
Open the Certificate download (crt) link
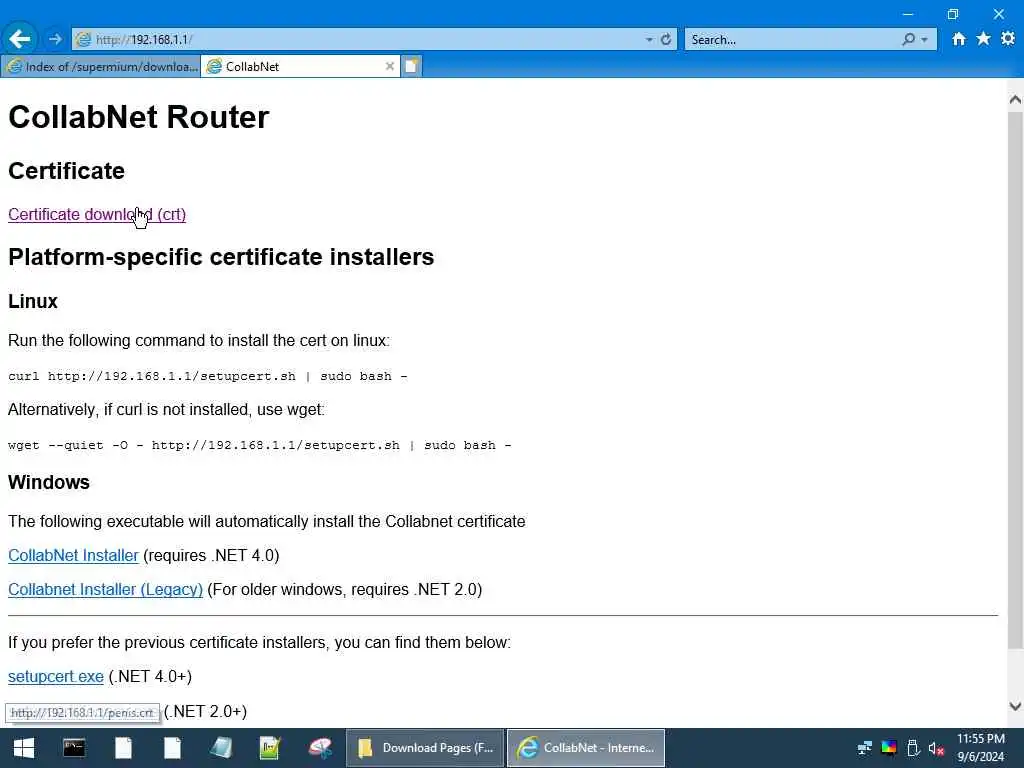(x=97, y=214)
